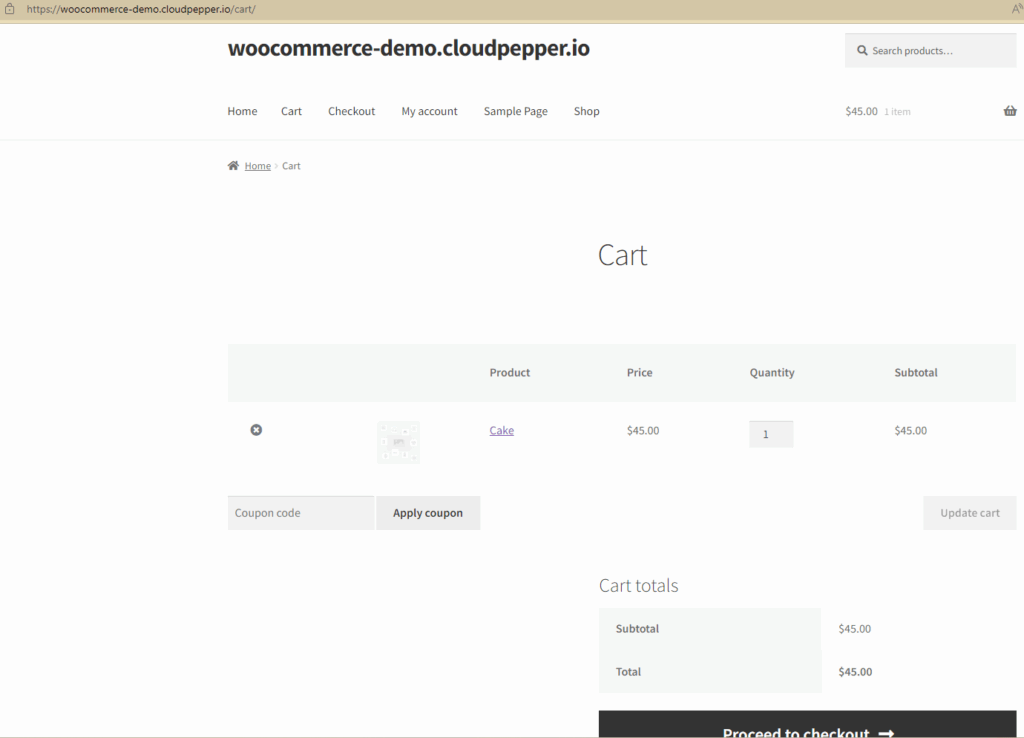1024x738 pixels.
Task: Click the home icon in the breadcrumb
Action: 233,164
